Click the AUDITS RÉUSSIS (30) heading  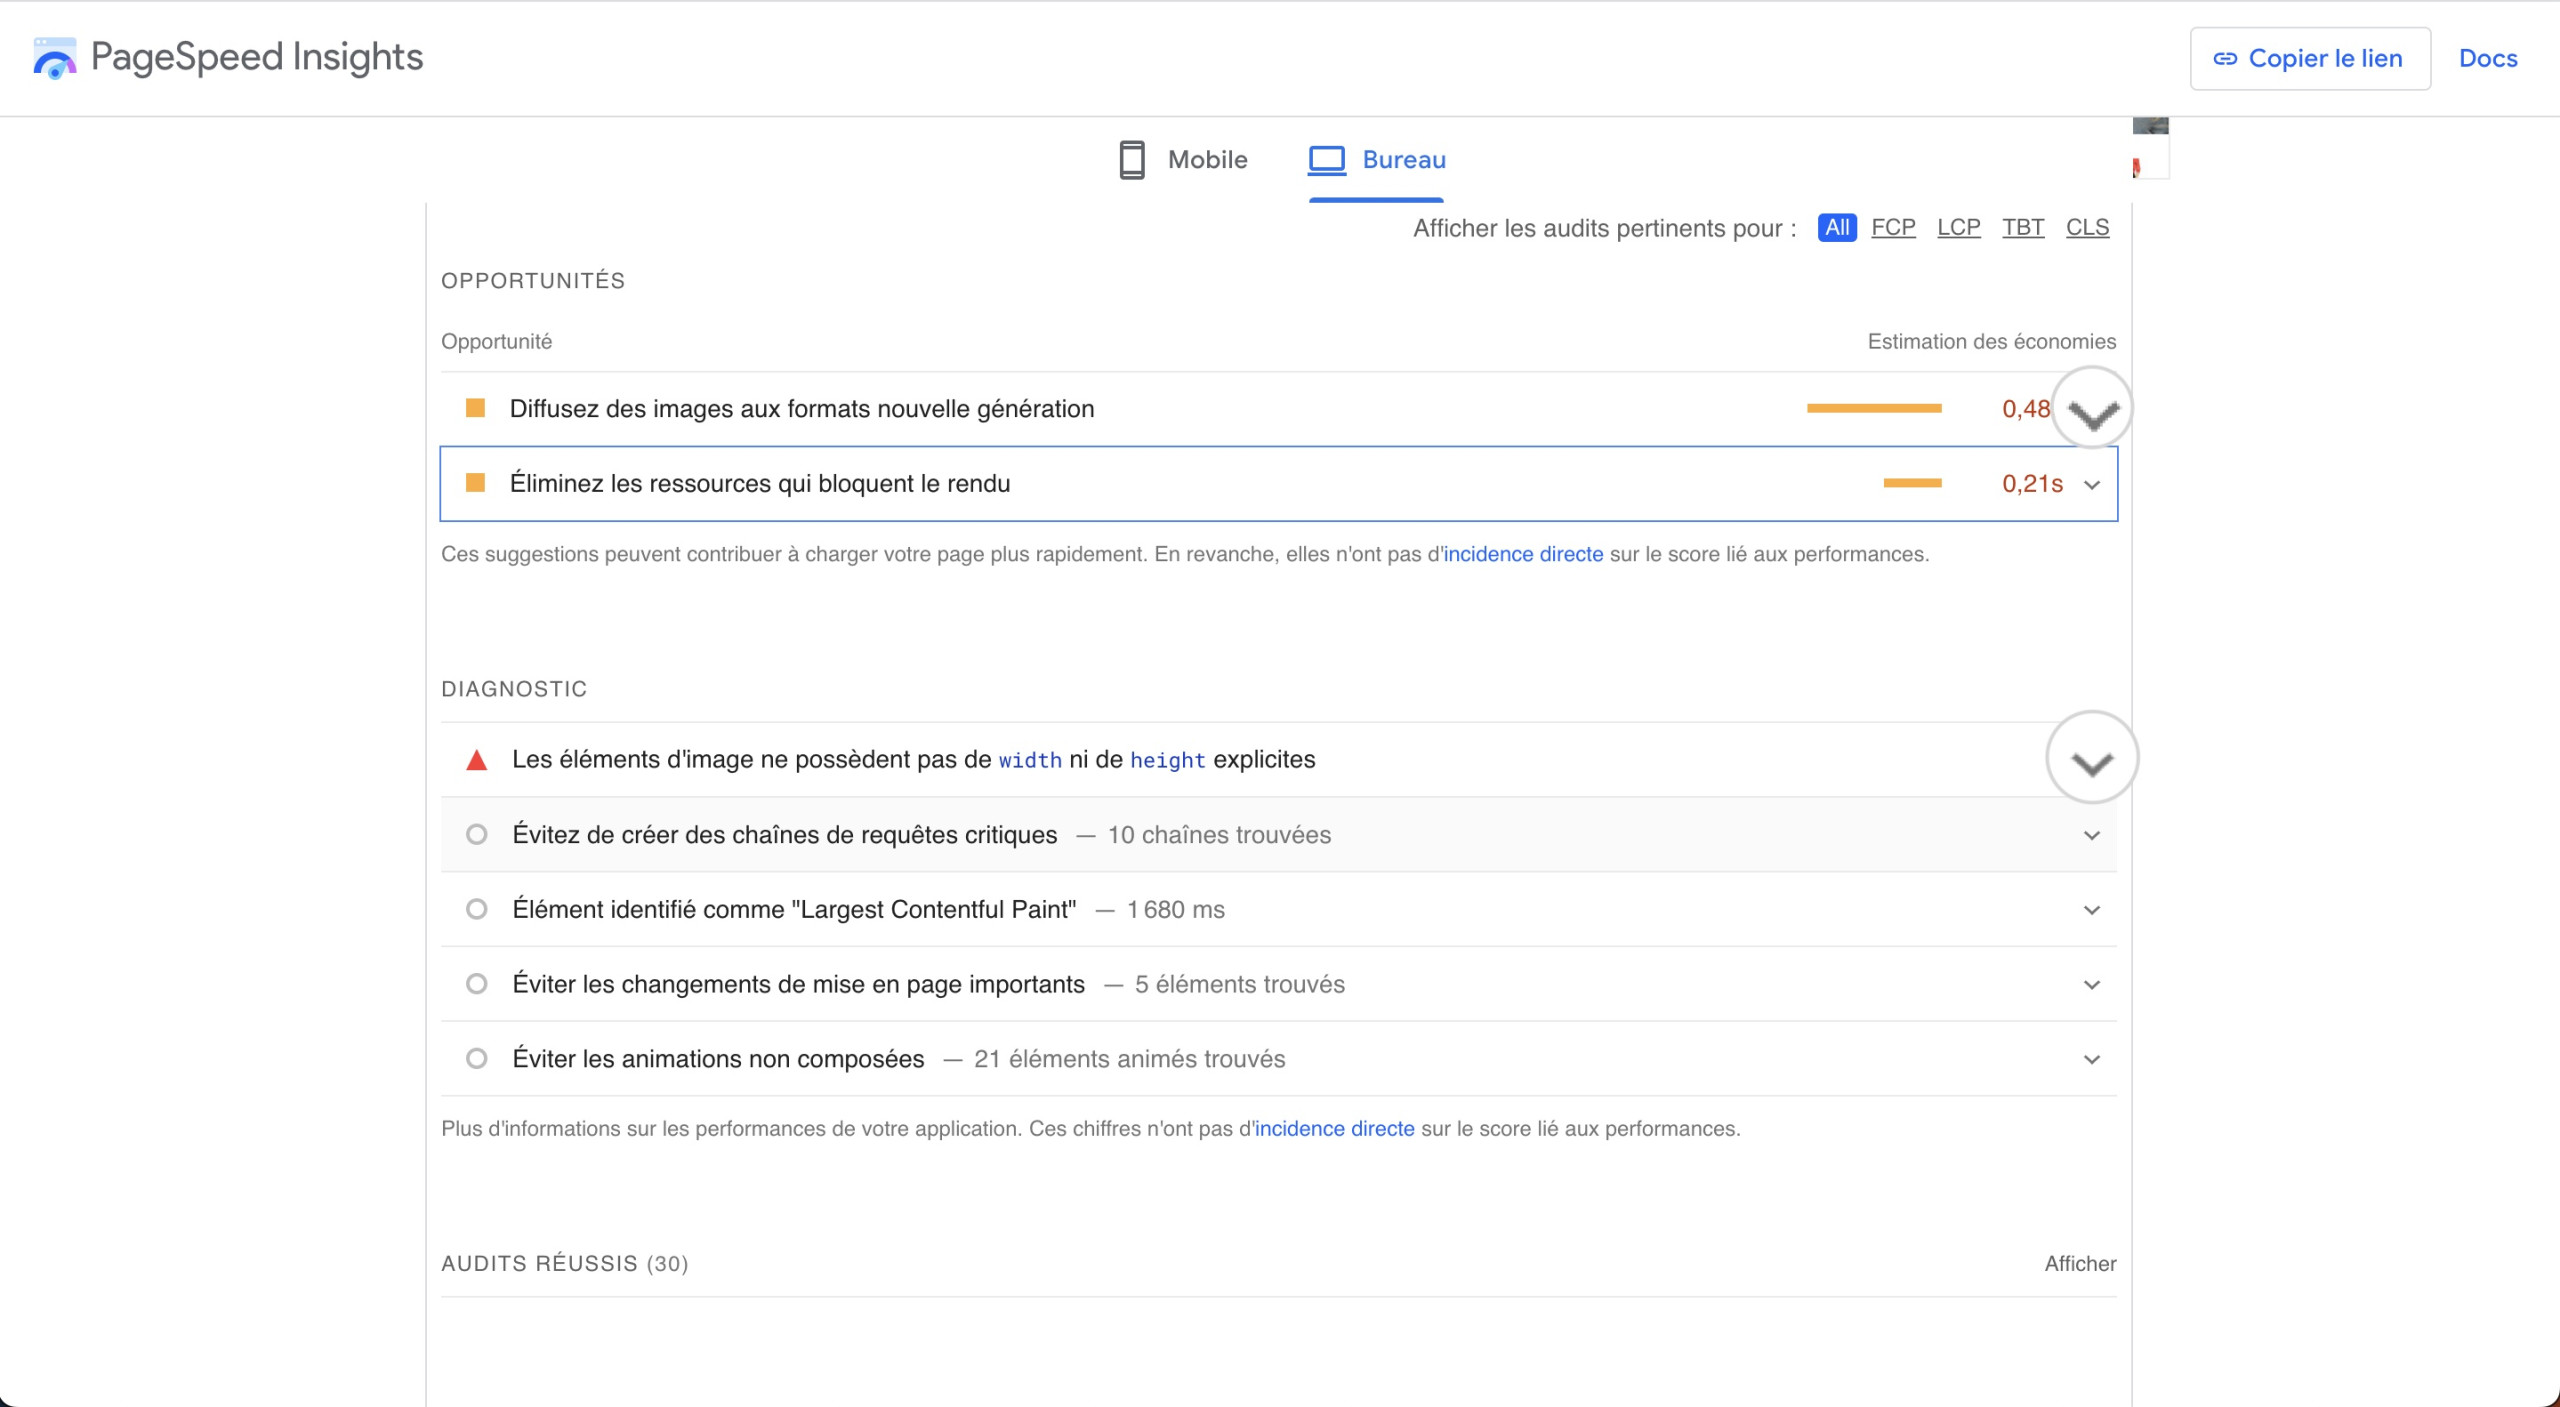pos(564,1264)
